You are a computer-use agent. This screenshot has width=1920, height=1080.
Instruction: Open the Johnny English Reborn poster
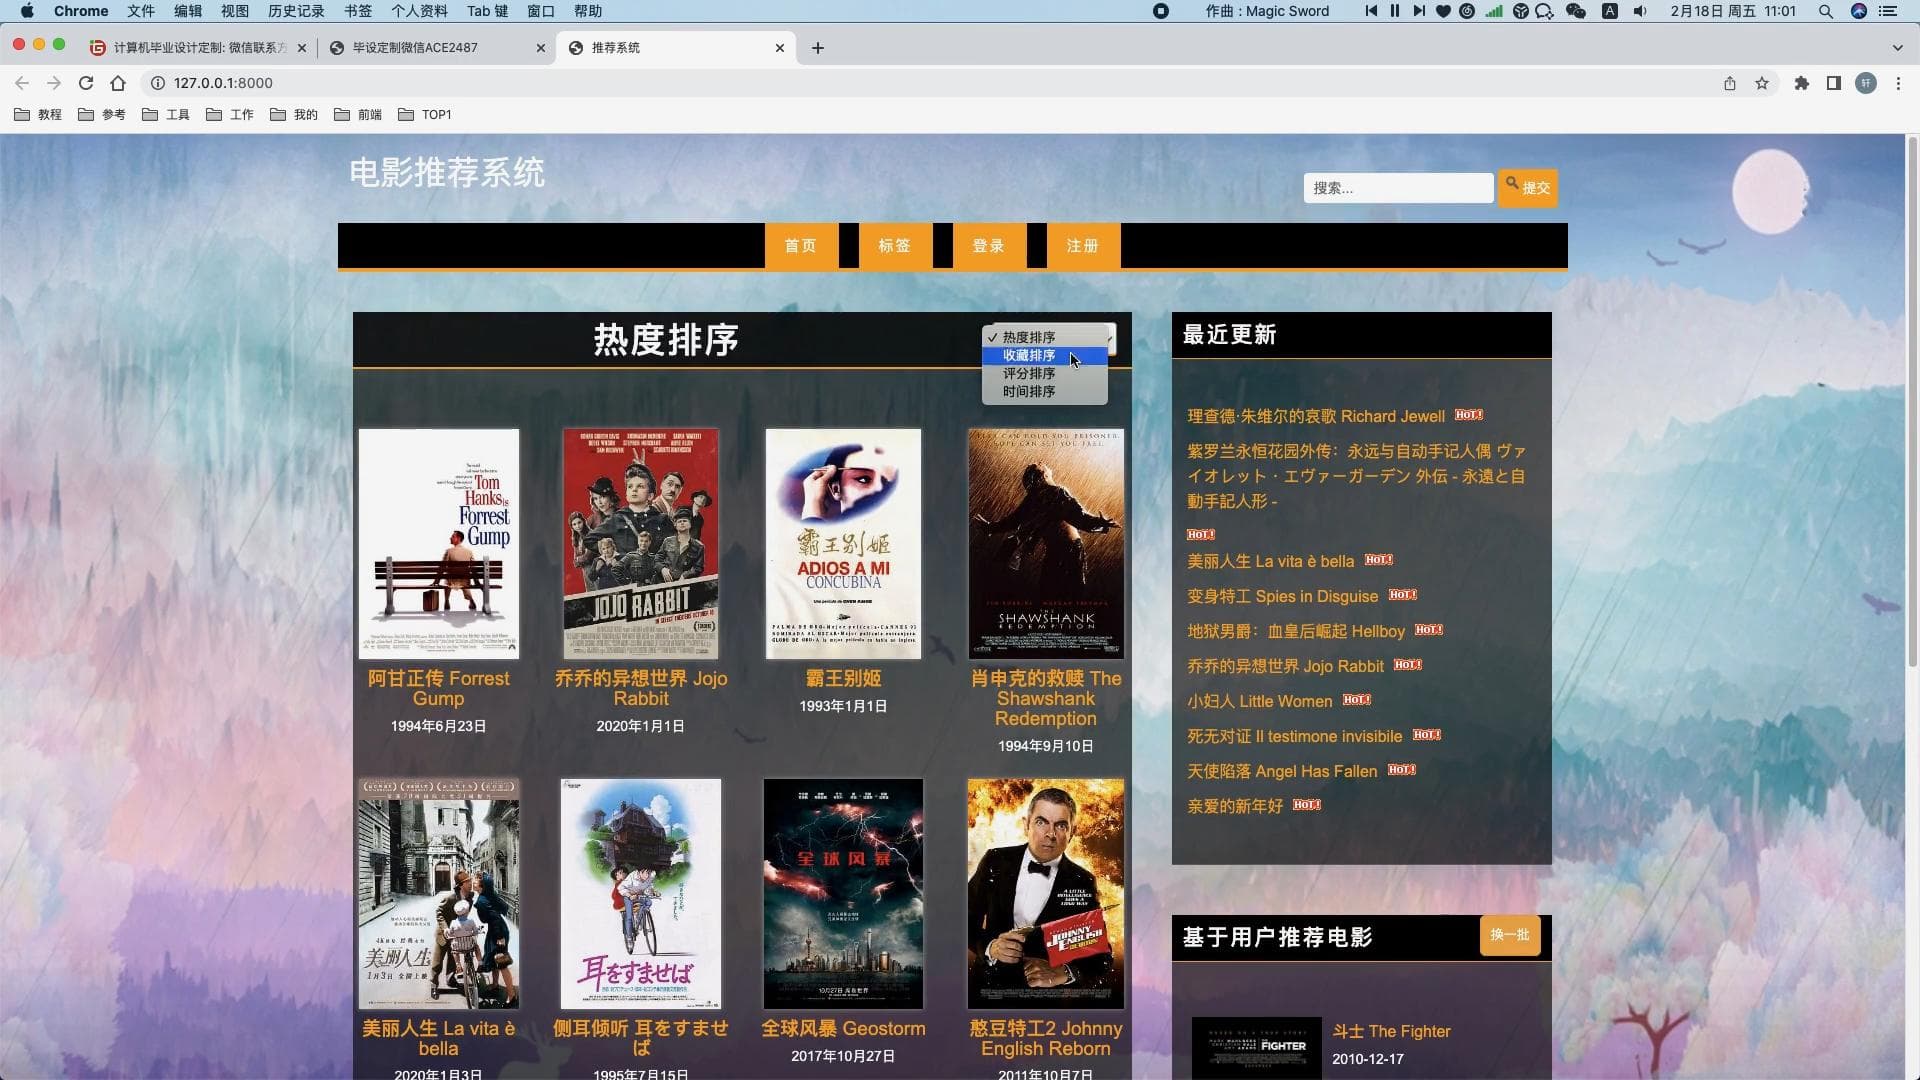1046,894
